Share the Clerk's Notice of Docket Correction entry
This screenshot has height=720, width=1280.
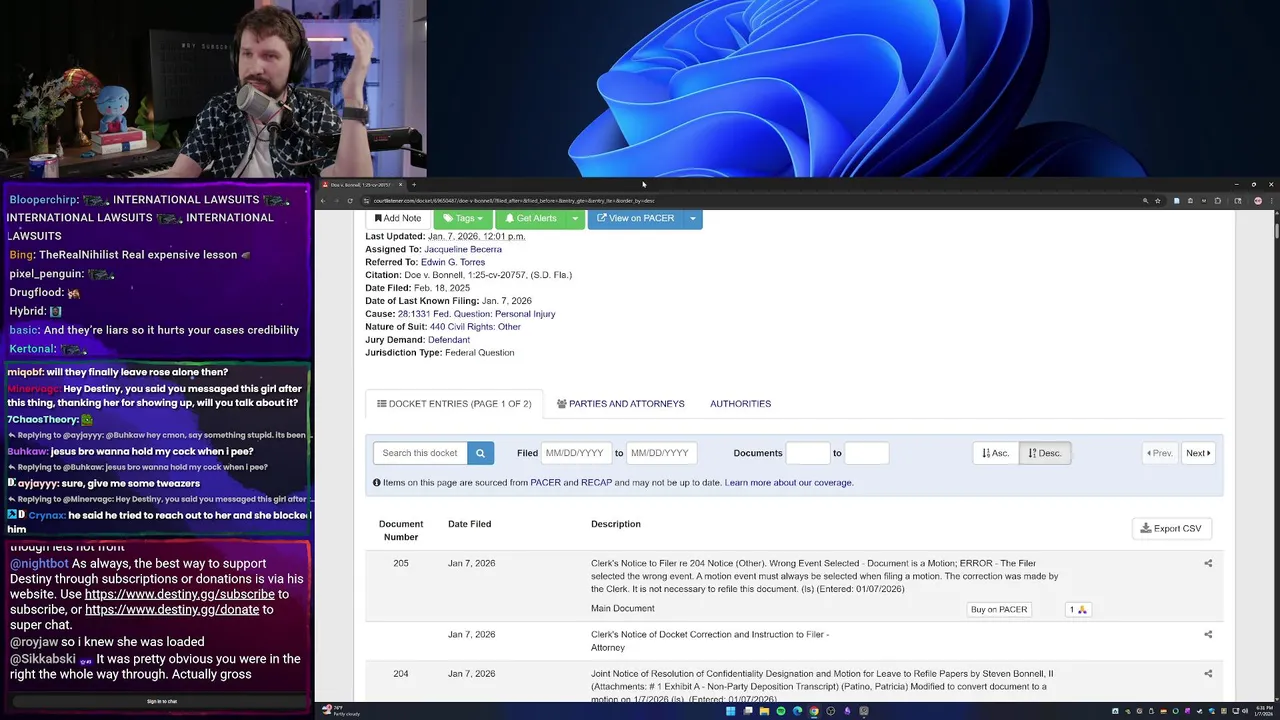[x=1208, y=634]
